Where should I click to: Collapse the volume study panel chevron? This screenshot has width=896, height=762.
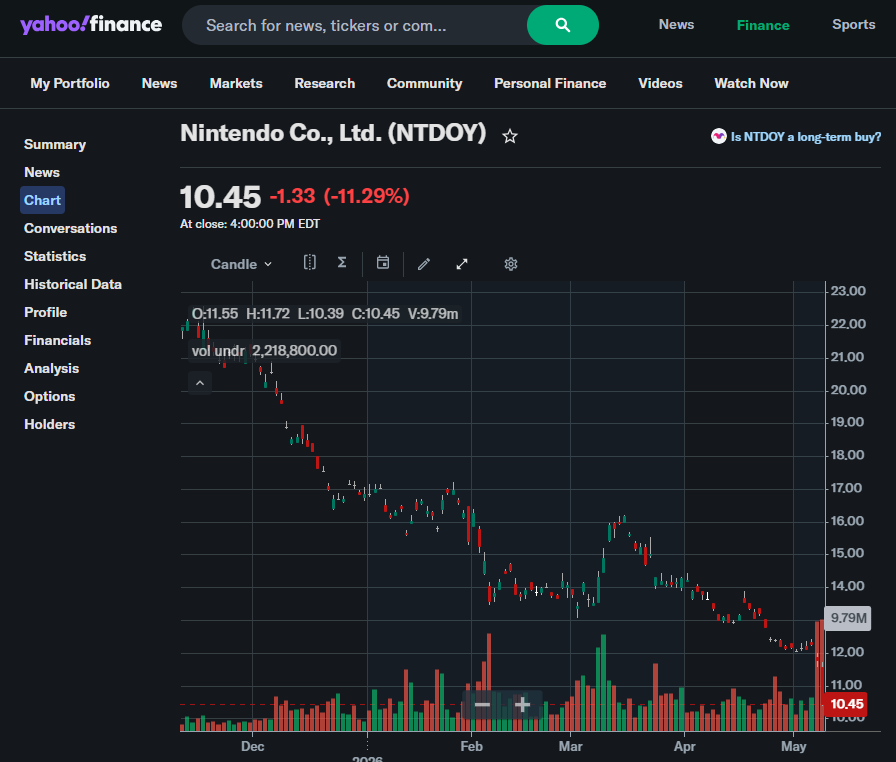point(200,383)
